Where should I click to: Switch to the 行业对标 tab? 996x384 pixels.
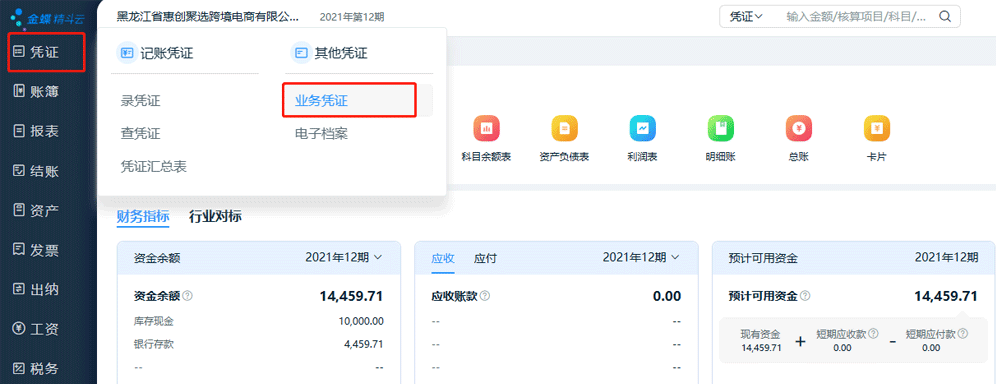215,216
